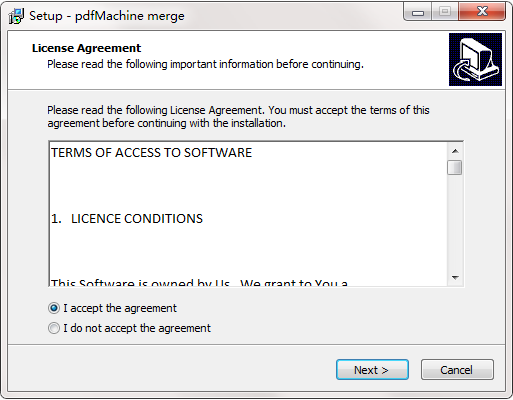Click the bold "License Agreement" heading
The height and width of the screenshot is (400, 513).
coord(86,48)
